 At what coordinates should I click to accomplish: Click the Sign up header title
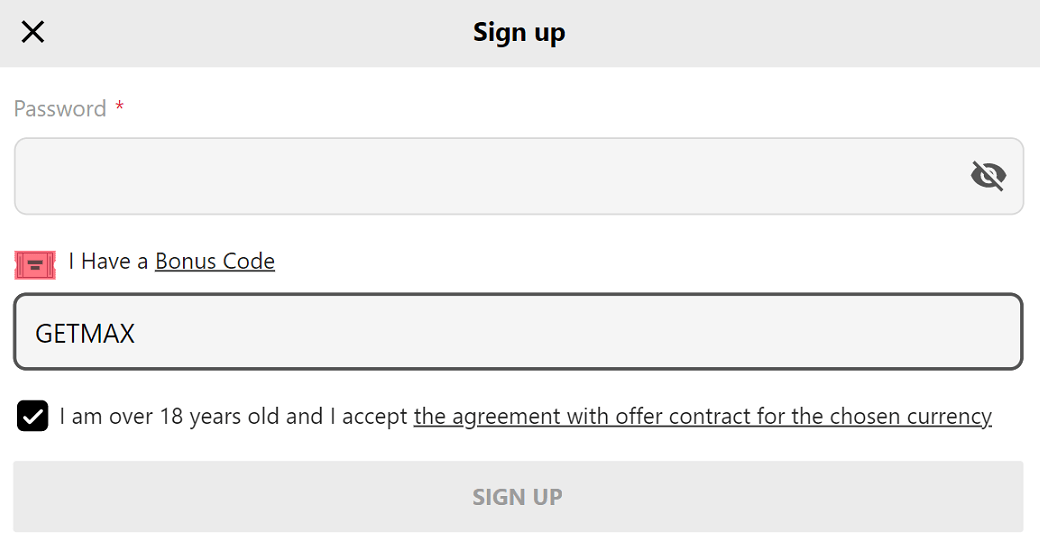[519, 32]
